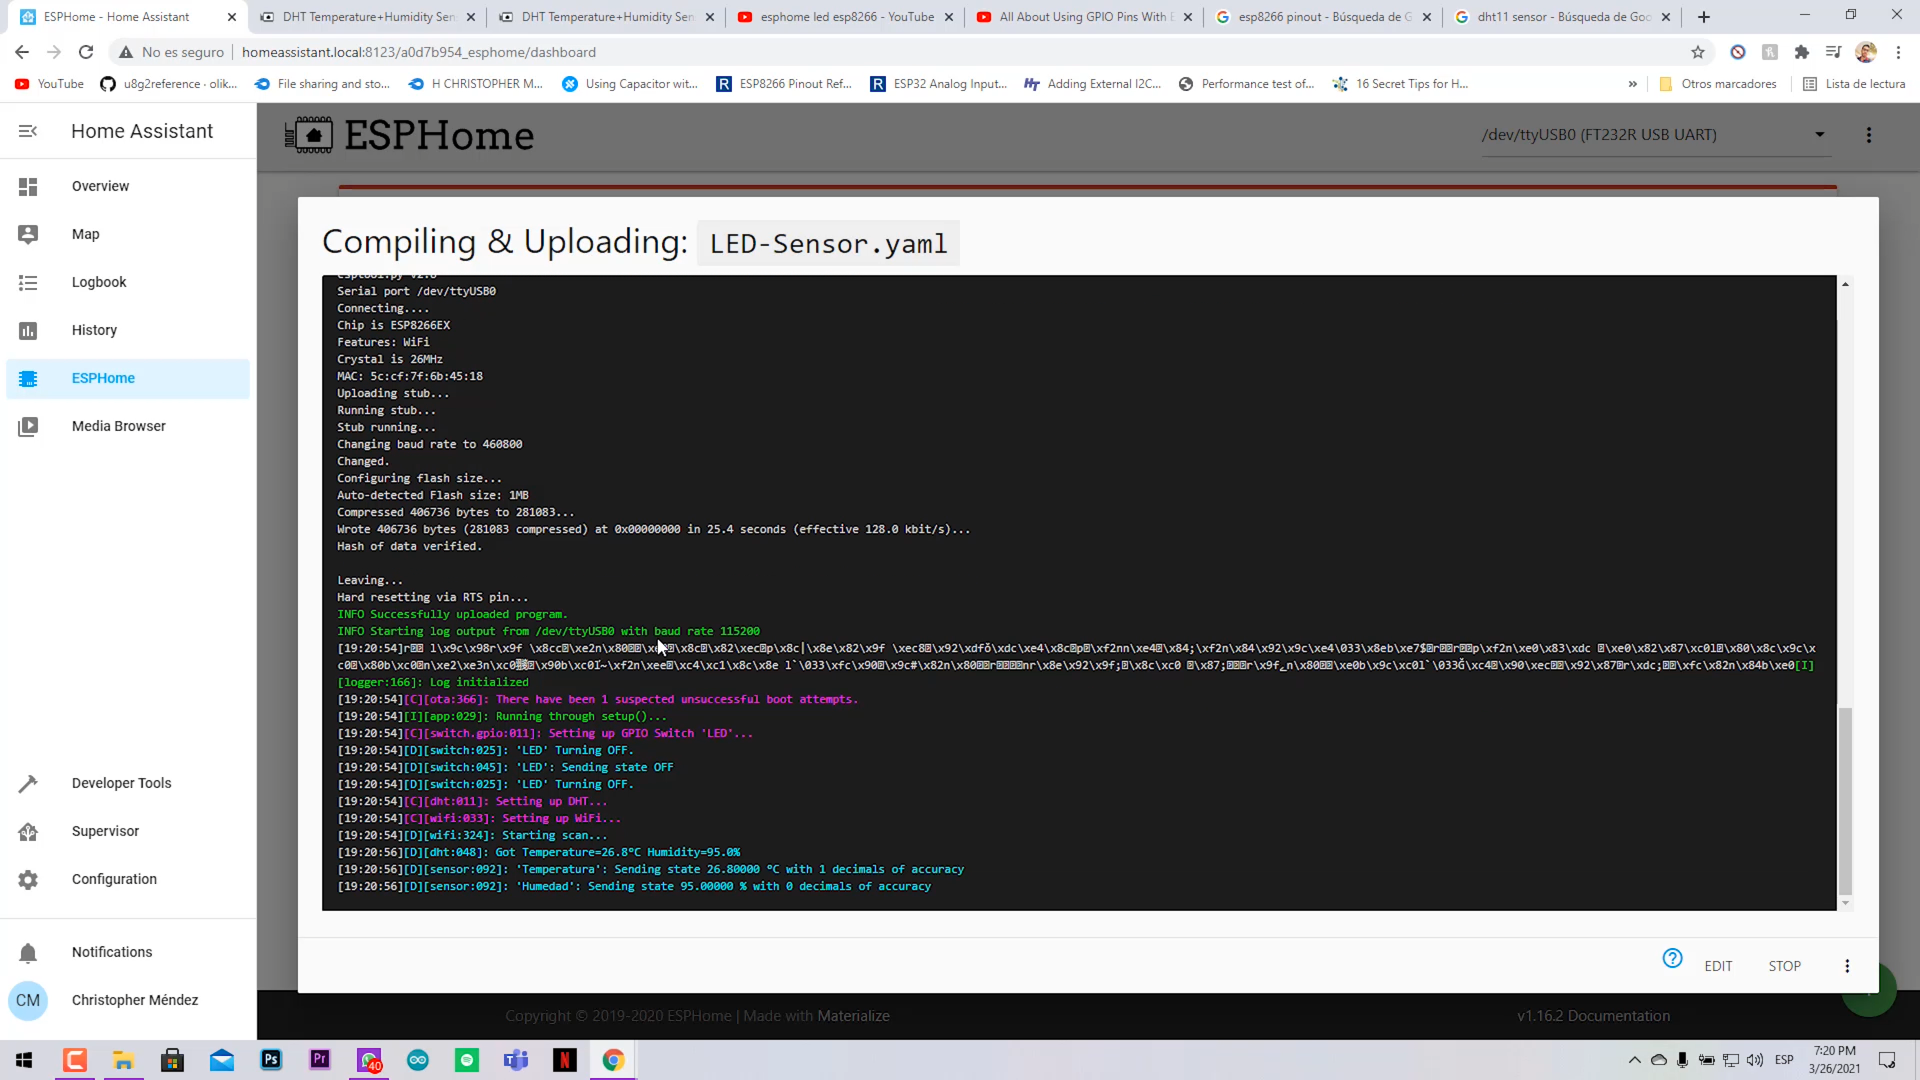Click the EDIT button

(1718, 966)
